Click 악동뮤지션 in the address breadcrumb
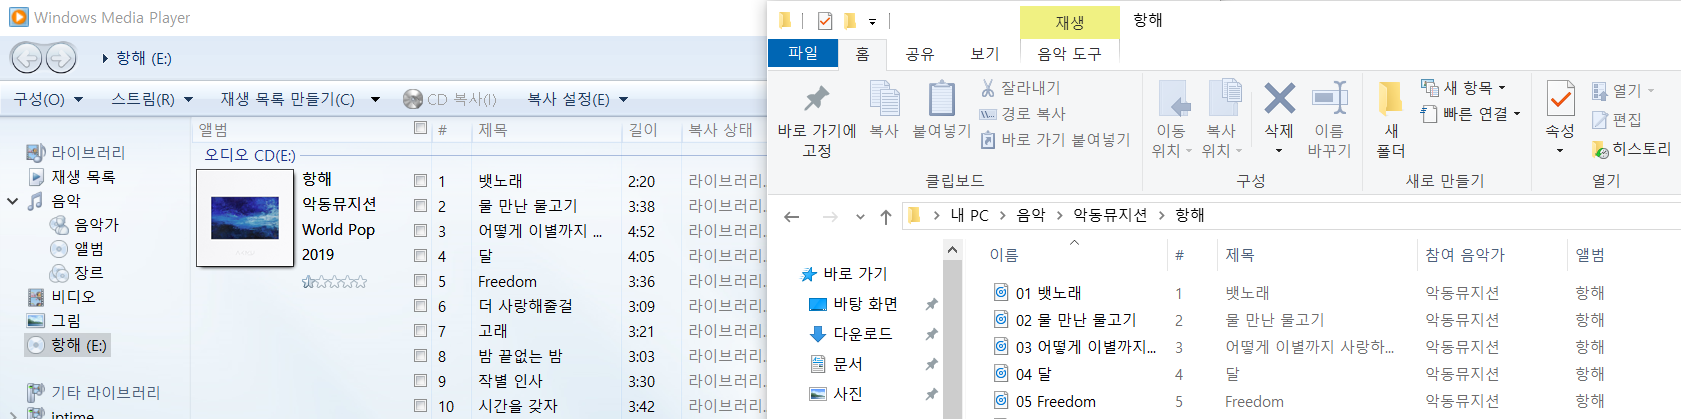Viewport: 1681px width, 419px height. (x=1110, y=215)
